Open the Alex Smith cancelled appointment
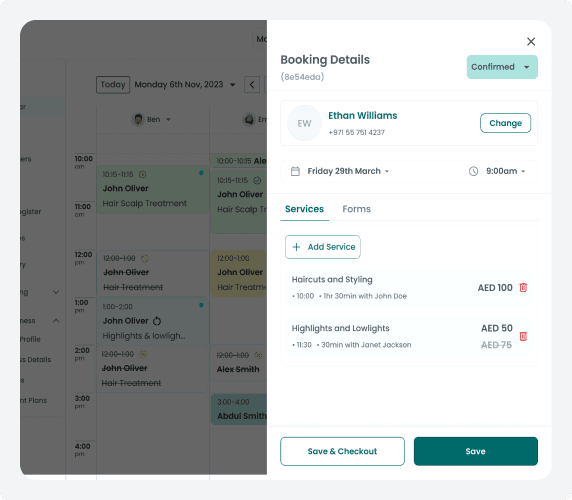 click(239, 363)
